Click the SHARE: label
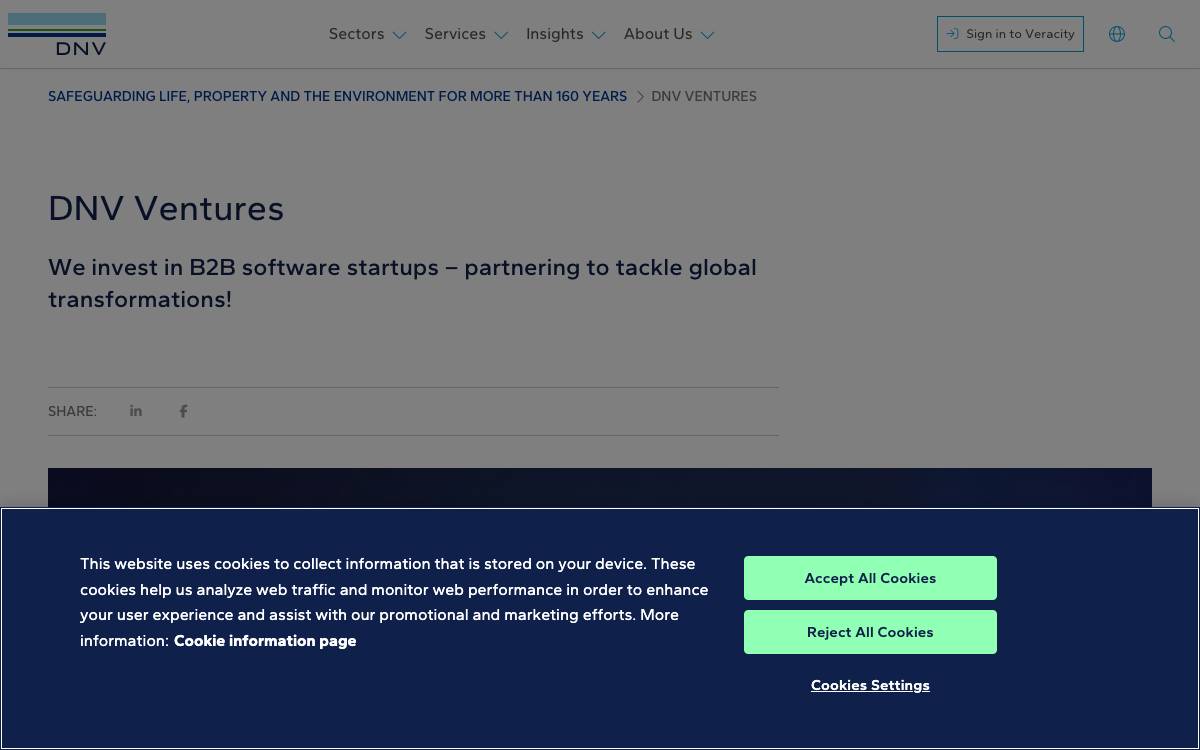Screen dimensions: 1200x750 coord(72,411)
